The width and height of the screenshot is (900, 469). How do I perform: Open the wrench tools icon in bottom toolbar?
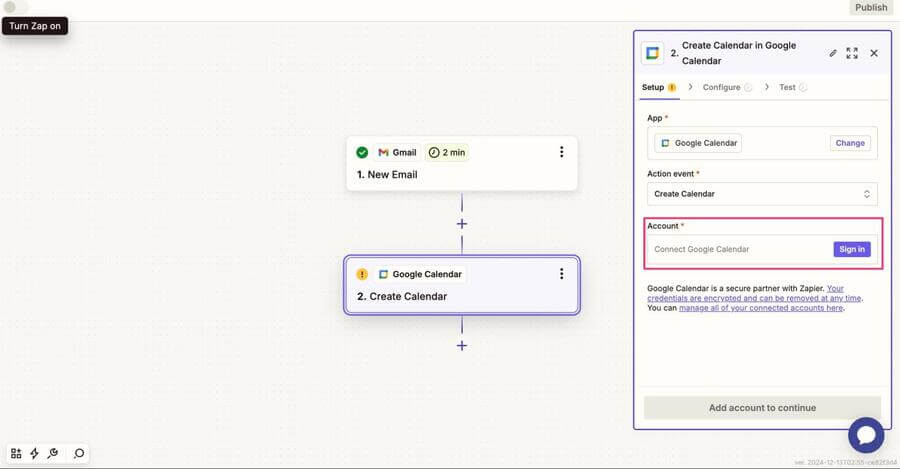(53, 454)
